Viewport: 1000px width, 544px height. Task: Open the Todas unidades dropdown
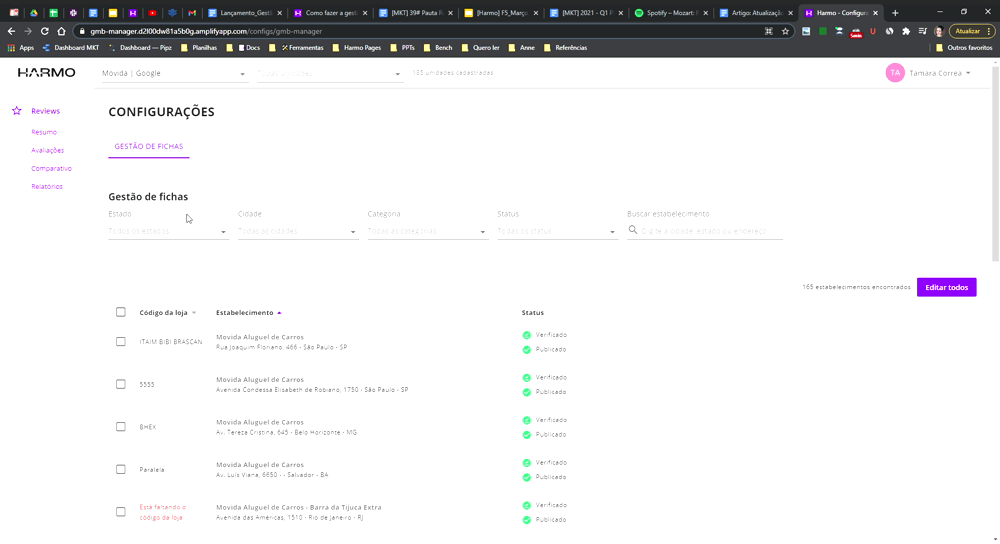[330, 73]
